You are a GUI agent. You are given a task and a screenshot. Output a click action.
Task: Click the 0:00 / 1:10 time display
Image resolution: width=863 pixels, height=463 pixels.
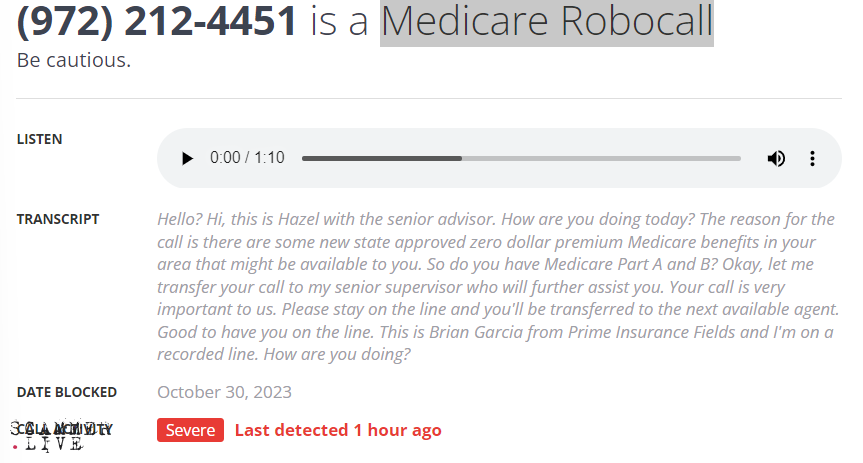pyautogui.click(x=247, y=158)
